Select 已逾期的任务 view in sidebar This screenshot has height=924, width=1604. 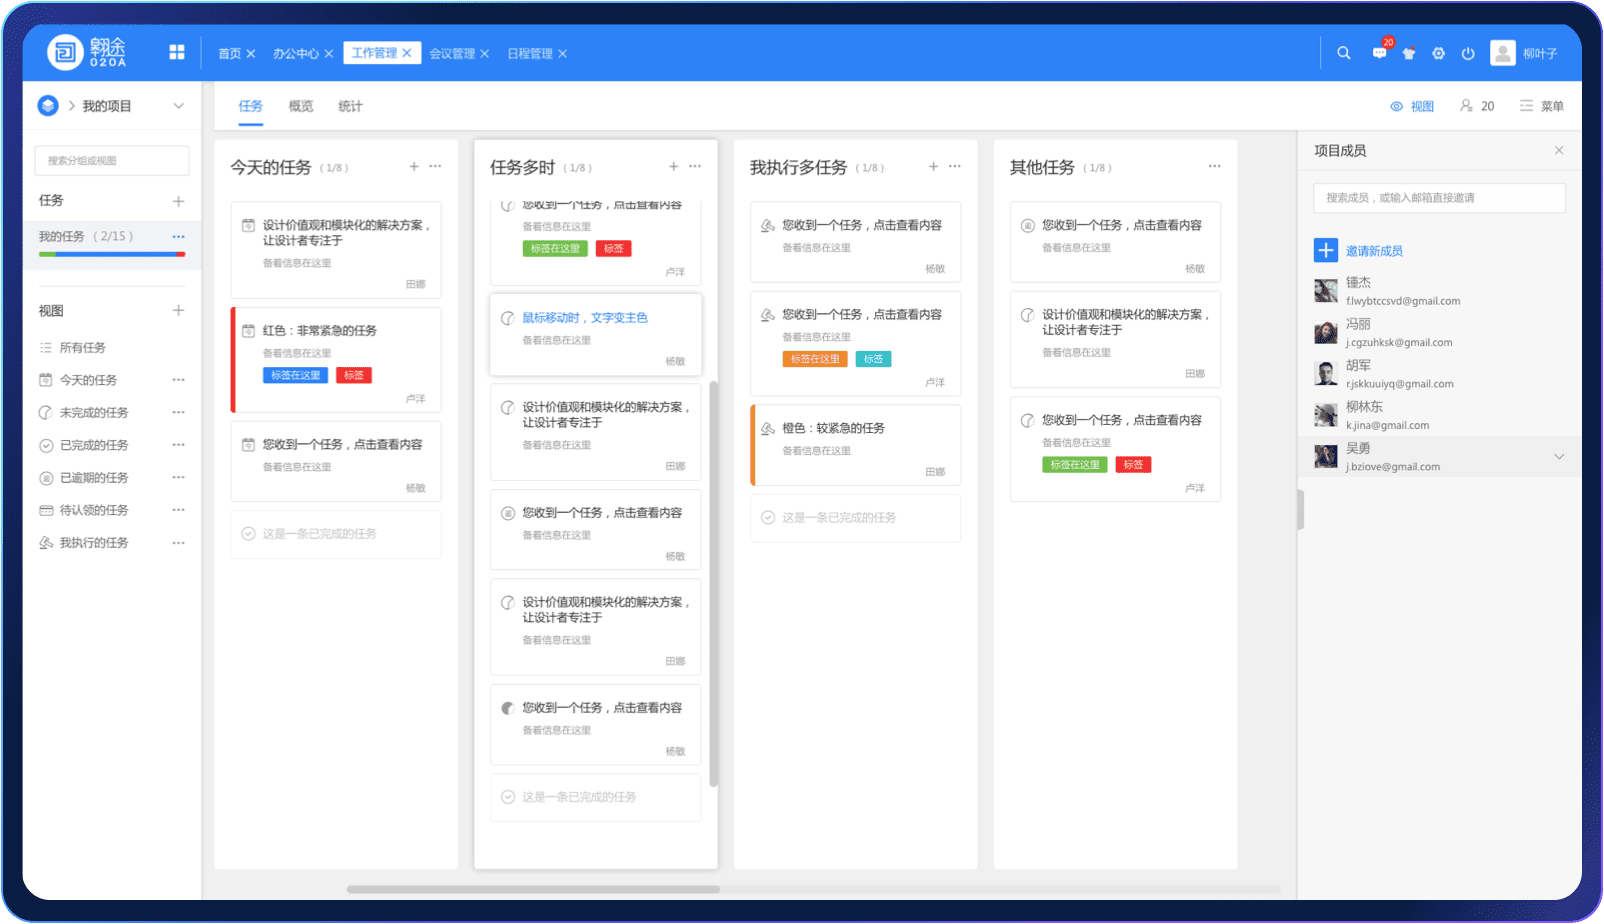93,478
